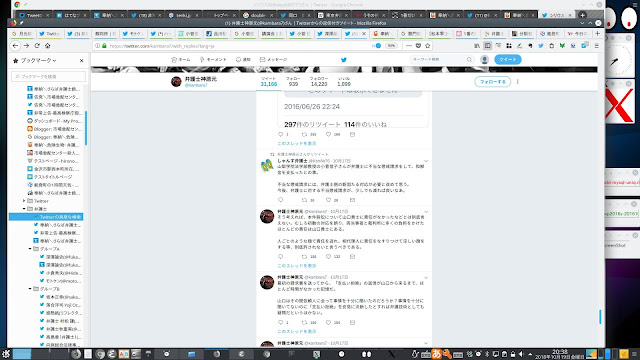Open the テストタイトルページ bookmark
640x360 pixels.
(50, 177)
